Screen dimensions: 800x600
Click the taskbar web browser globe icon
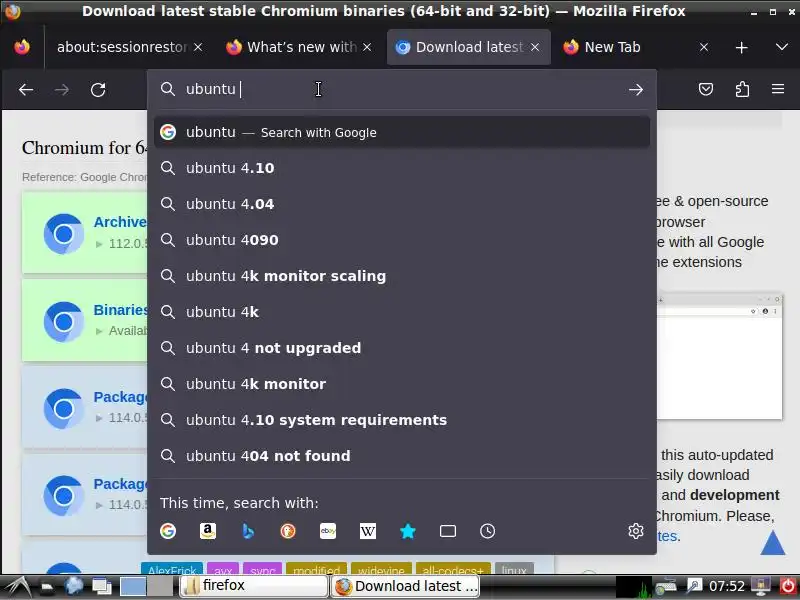pyautogui.click(x=74, y=586)
